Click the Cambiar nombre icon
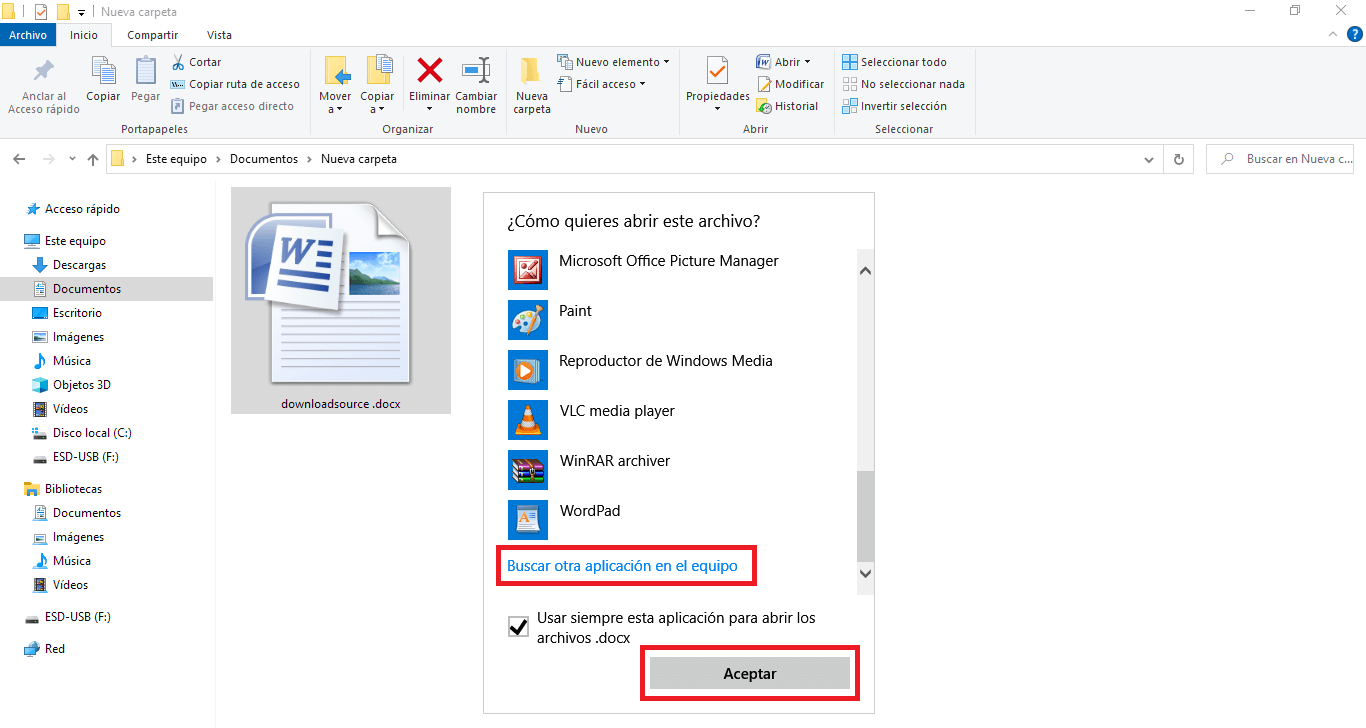 click(477, 71)
